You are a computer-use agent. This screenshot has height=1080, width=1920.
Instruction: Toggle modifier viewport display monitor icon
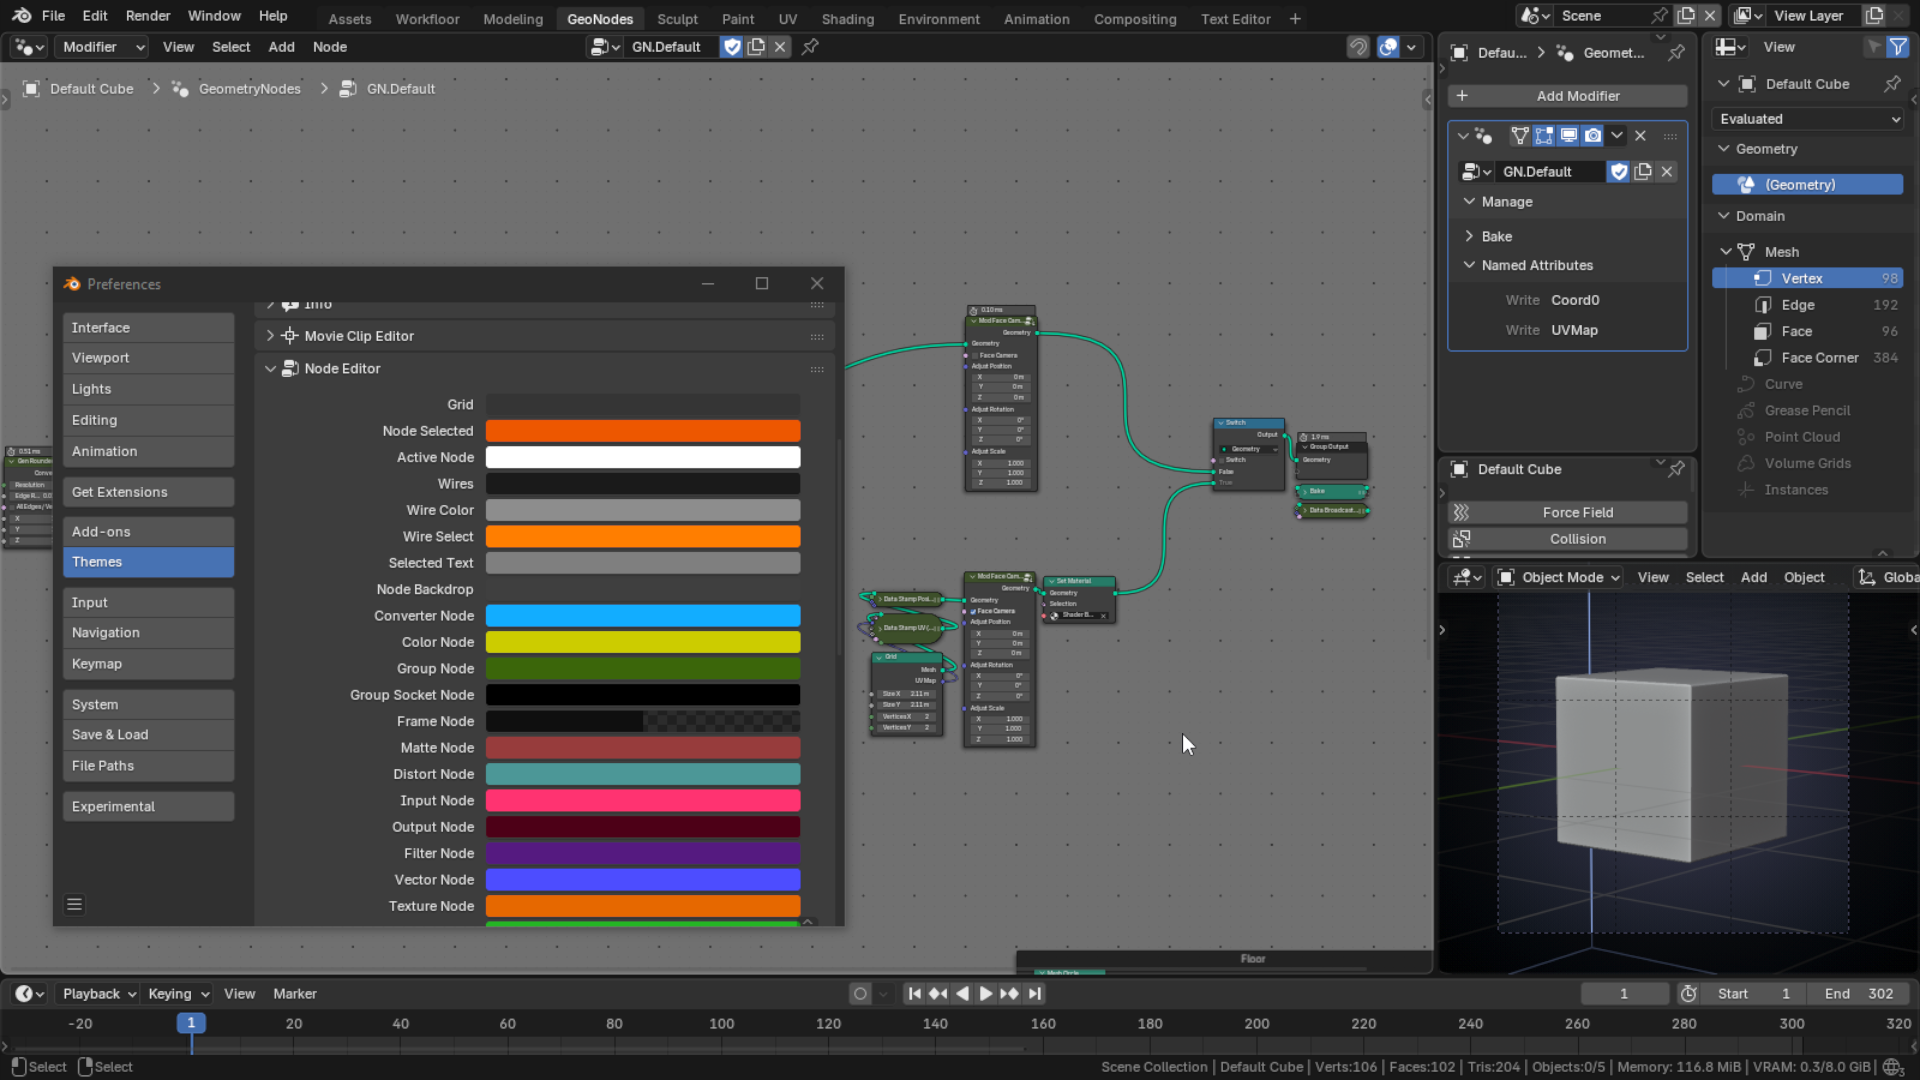coord(1568,136)
